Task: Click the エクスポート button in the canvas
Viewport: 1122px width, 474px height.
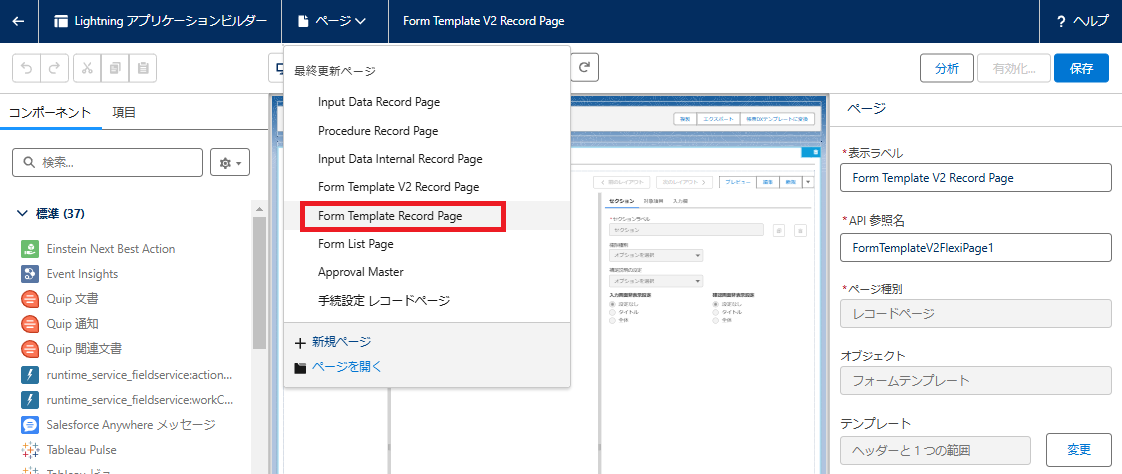Action: click(x=716, y=119)
